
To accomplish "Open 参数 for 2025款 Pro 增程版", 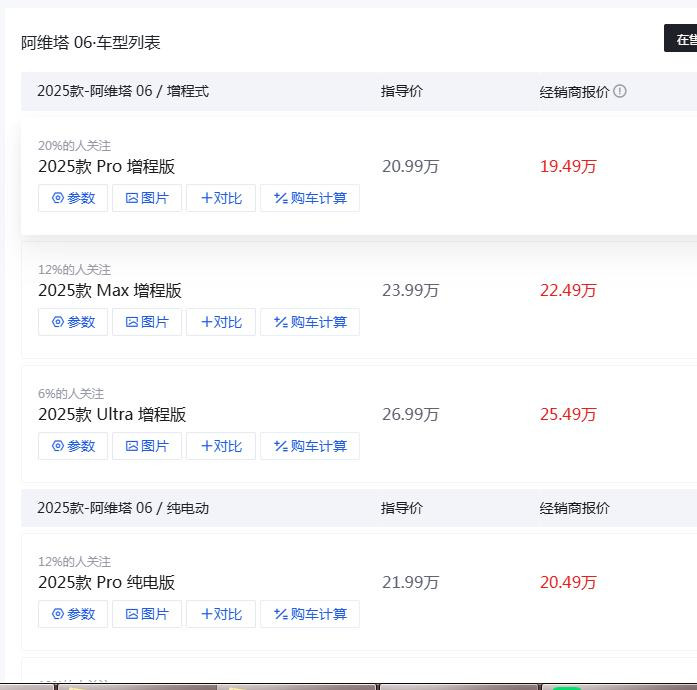I will pyautogui.click(x=73, y=198).
